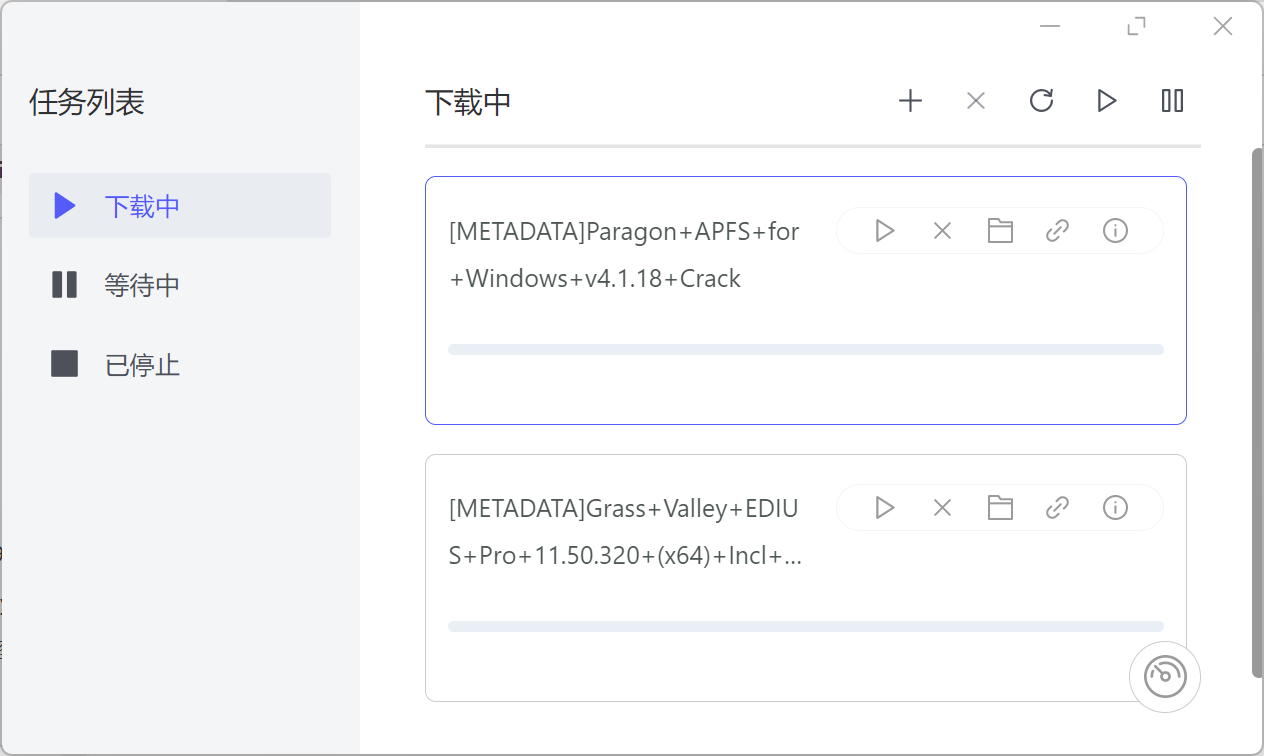Copy link of the Paragon APFS task

1058,231
